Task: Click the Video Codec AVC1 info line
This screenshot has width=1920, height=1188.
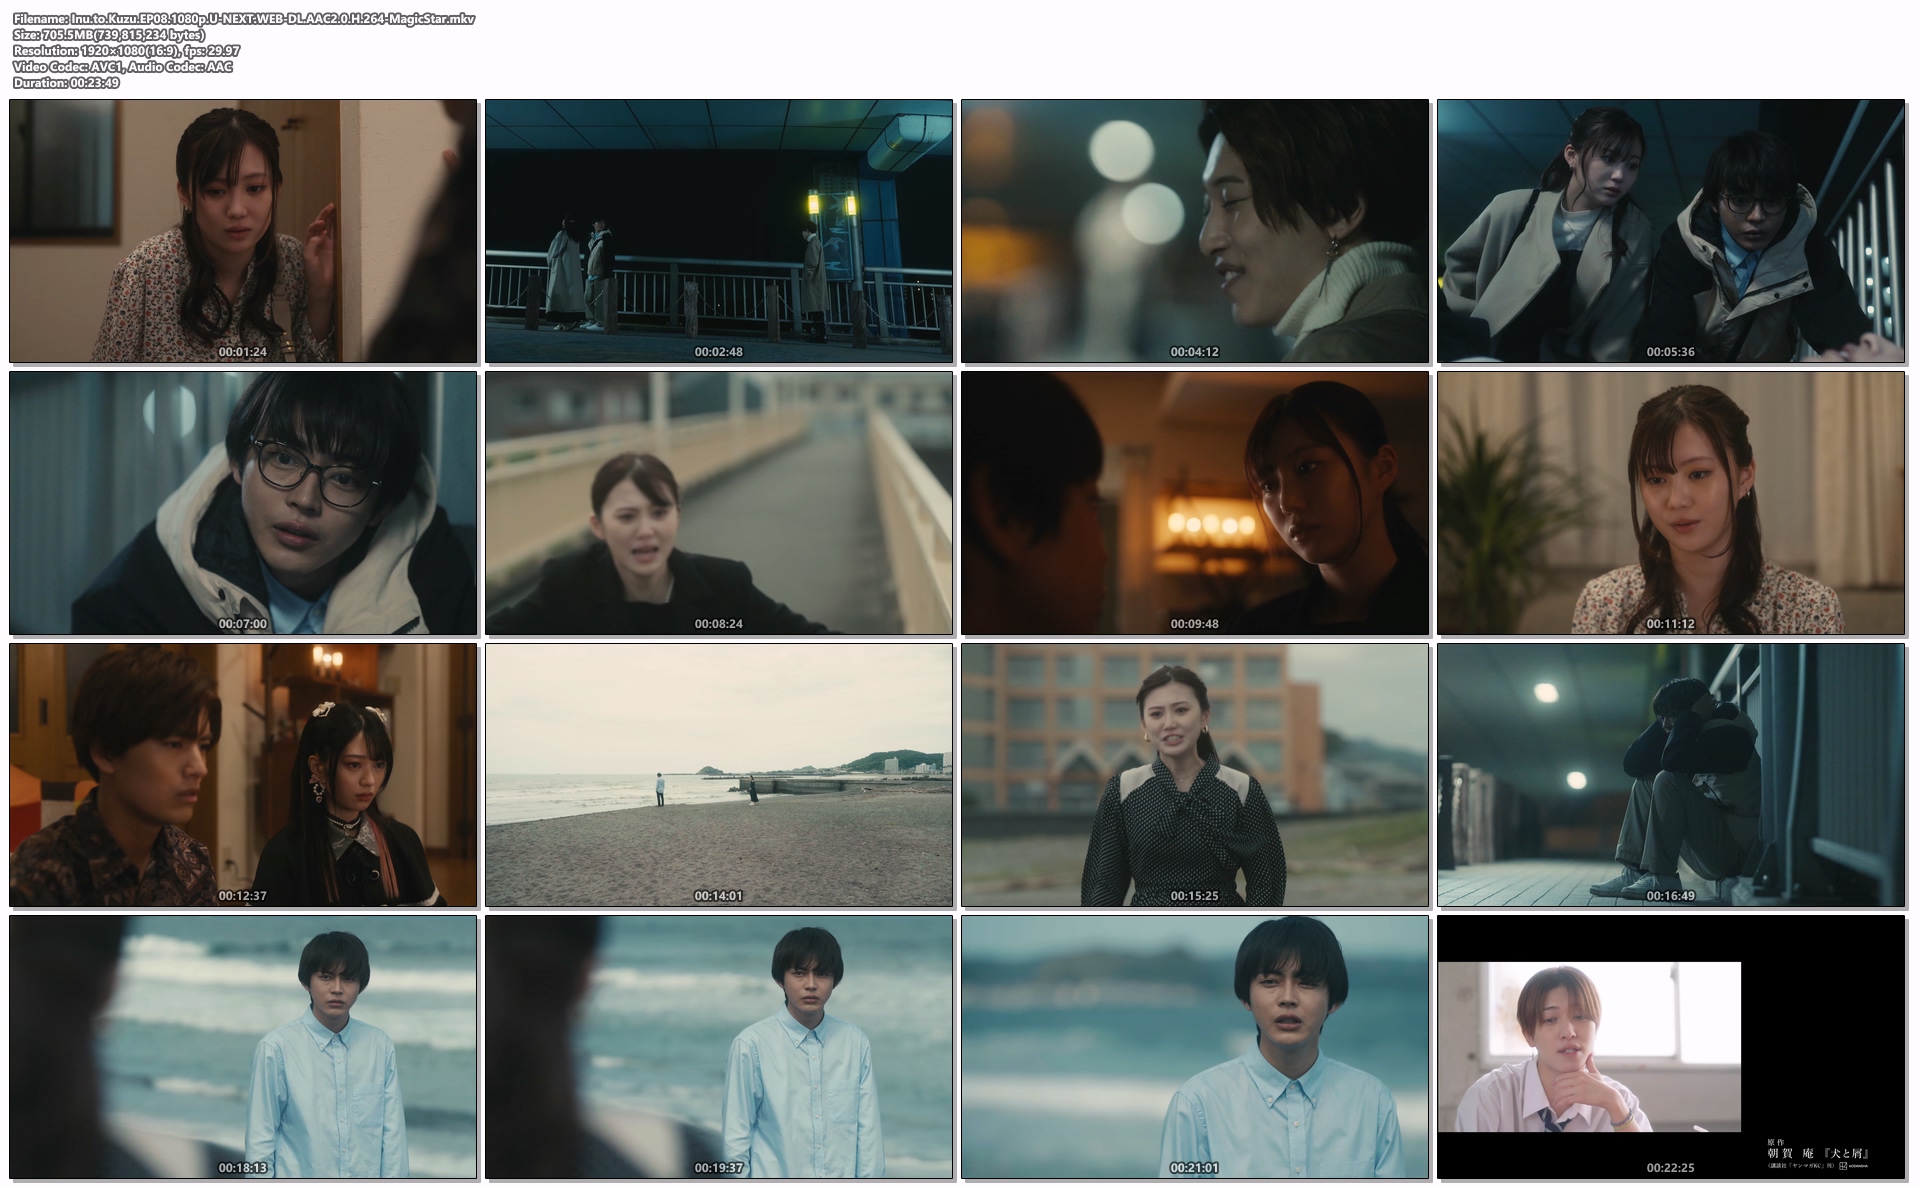Action: point(122,67)
